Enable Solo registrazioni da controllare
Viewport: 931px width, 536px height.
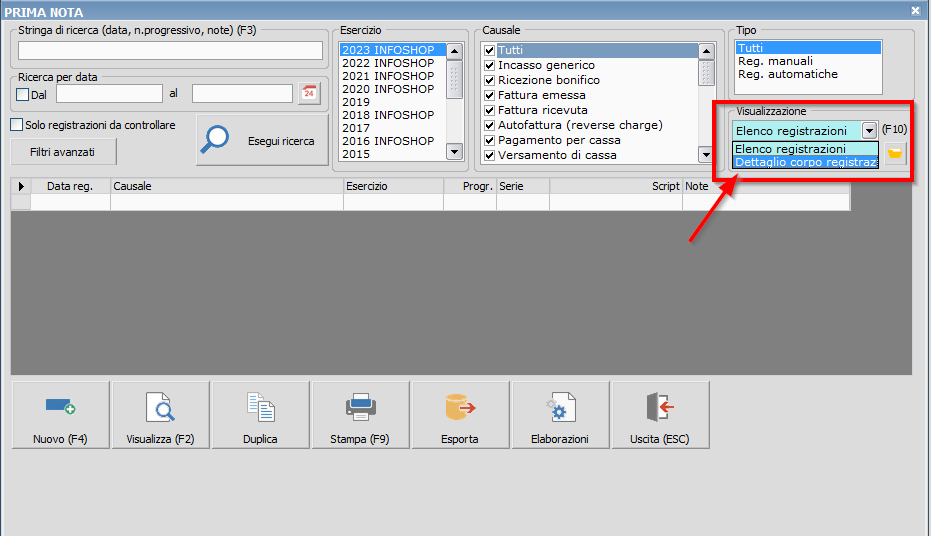click(17, 125)
